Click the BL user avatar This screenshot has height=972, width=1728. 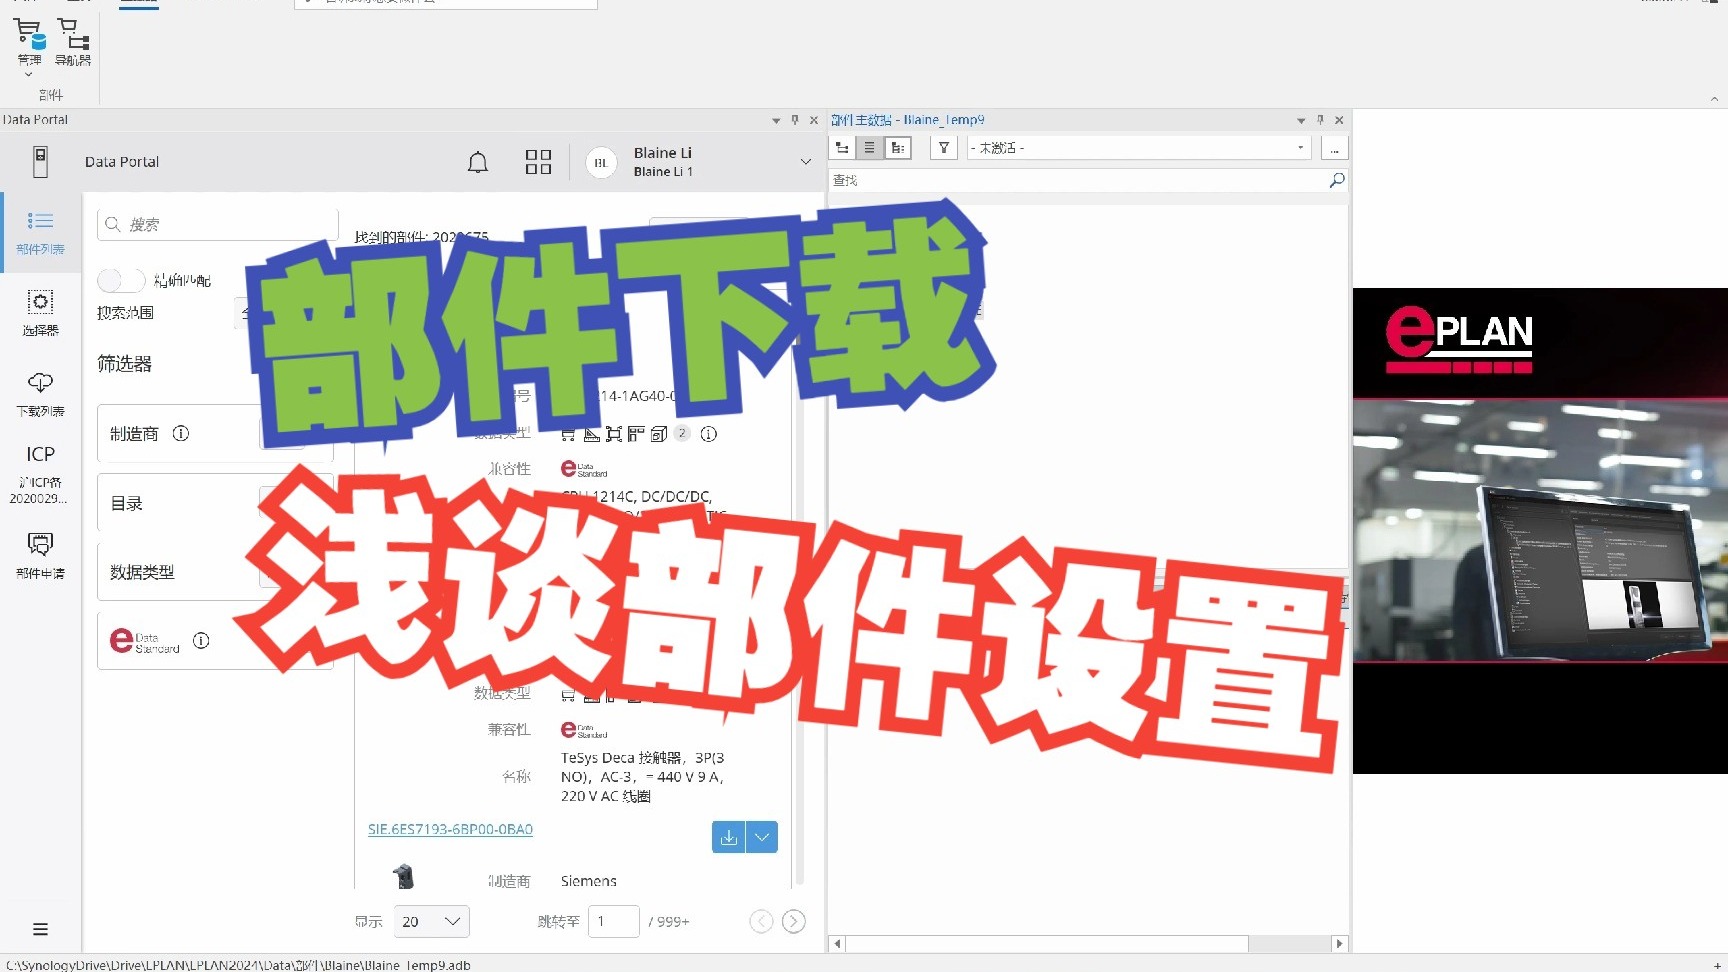601,162
